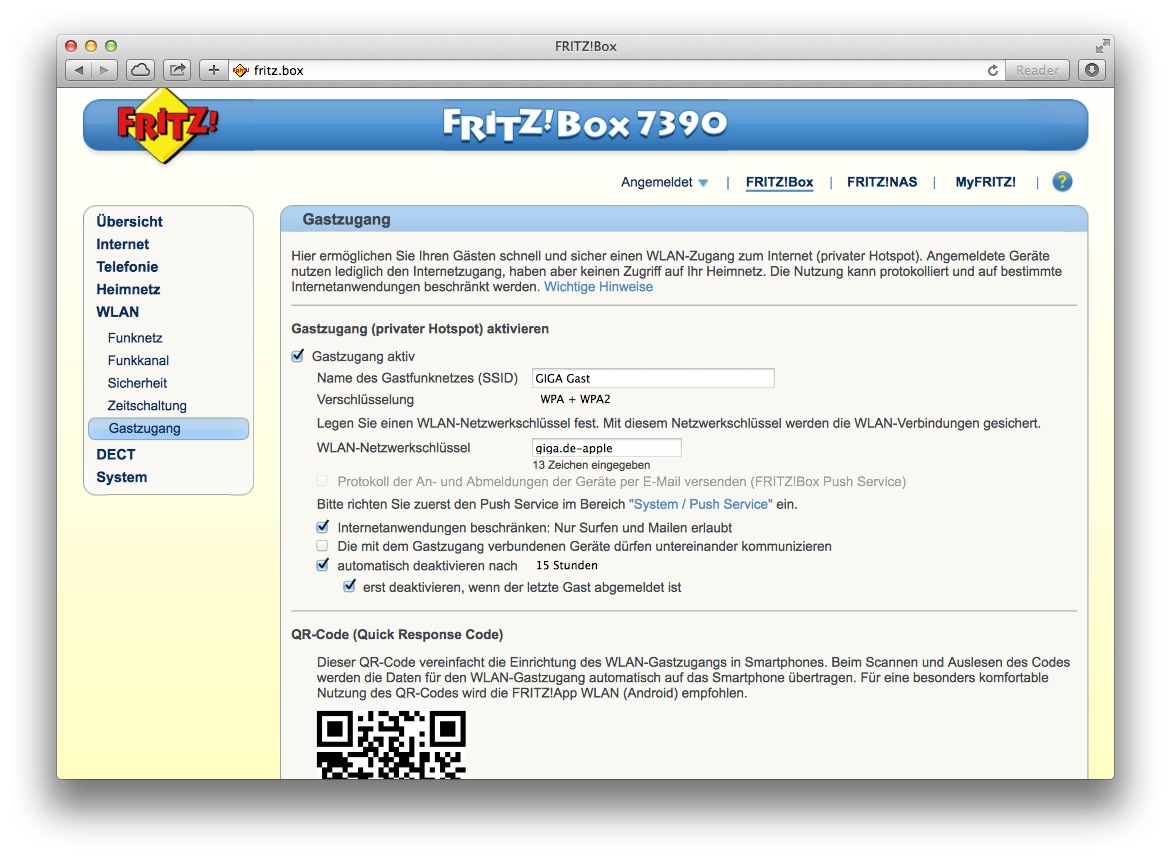Select WLAN in the sidebar
Viewport: 1171px width, 858px height.
117,311
